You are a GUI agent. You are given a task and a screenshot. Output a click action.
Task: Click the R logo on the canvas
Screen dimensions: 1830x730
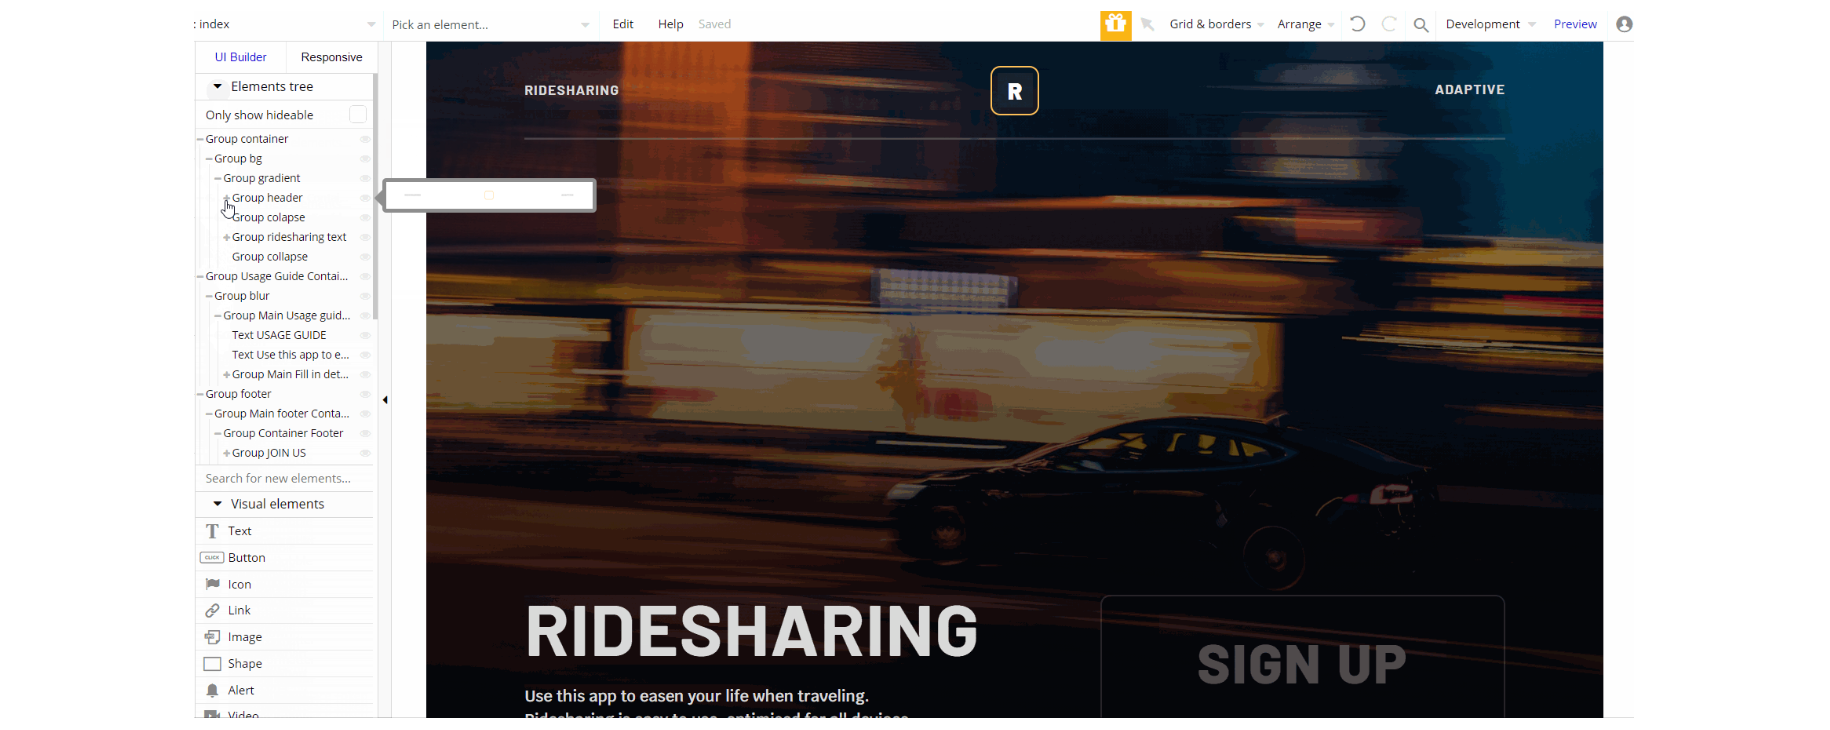tap(1014, 91)
